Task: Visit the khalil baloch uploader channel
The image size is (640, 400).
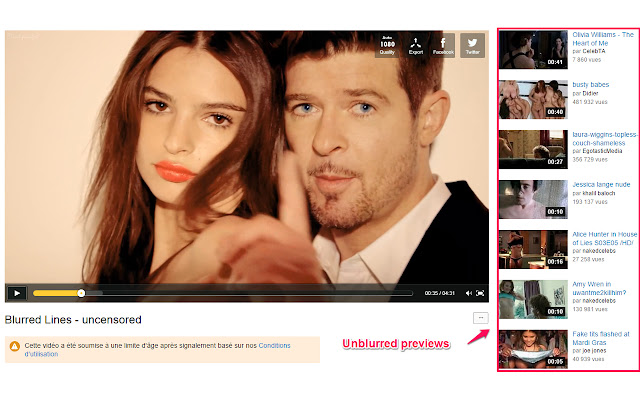Action: [x=598, y=193]
